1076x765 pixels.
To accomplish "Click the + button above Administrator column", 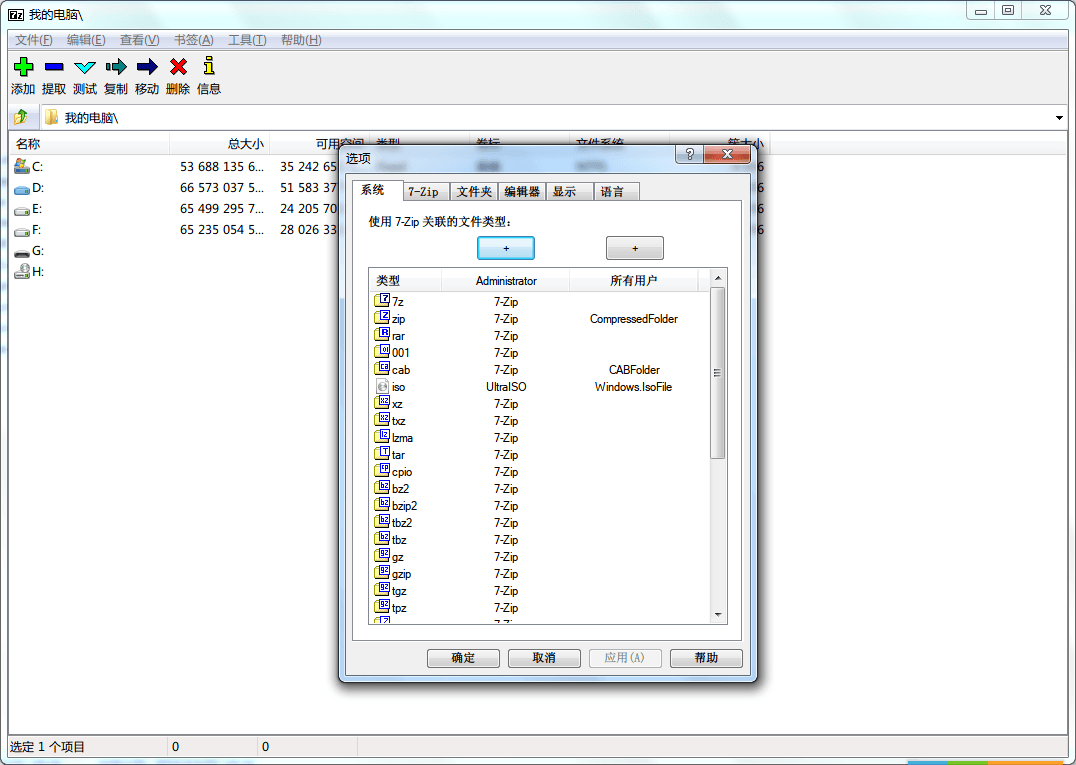I will (x=506, y=248).
